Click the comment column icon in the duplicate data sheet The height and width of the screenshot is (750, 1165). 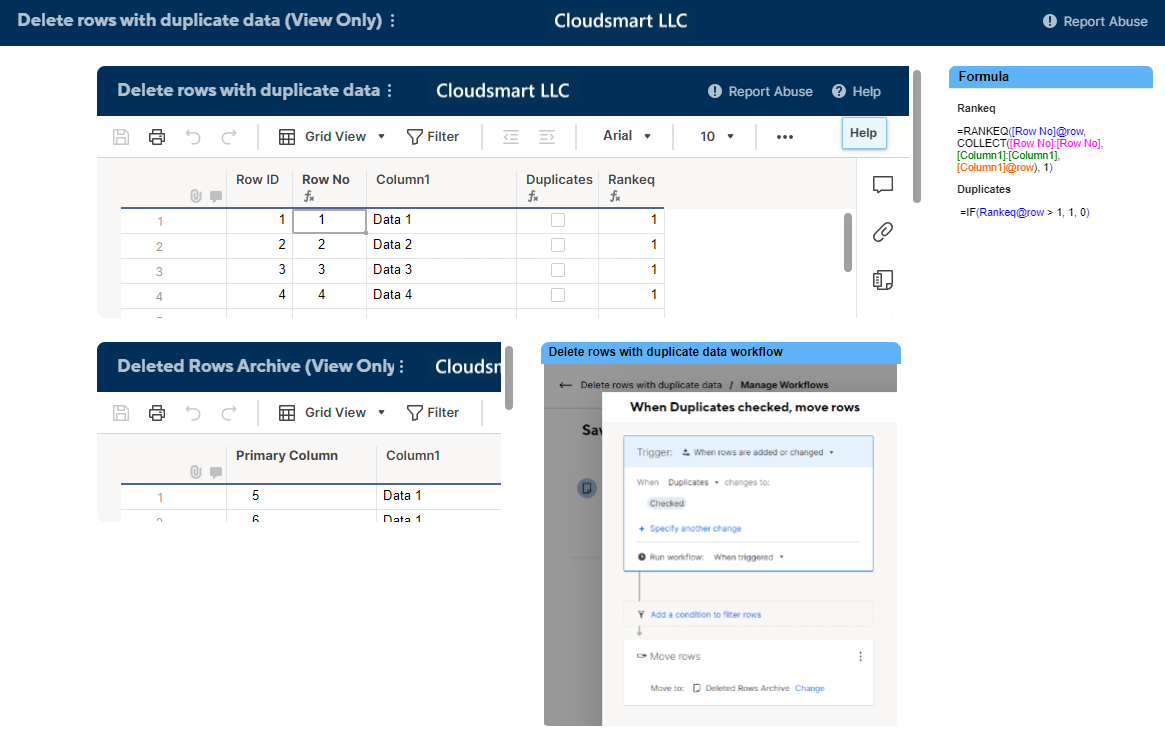(215, 196)
